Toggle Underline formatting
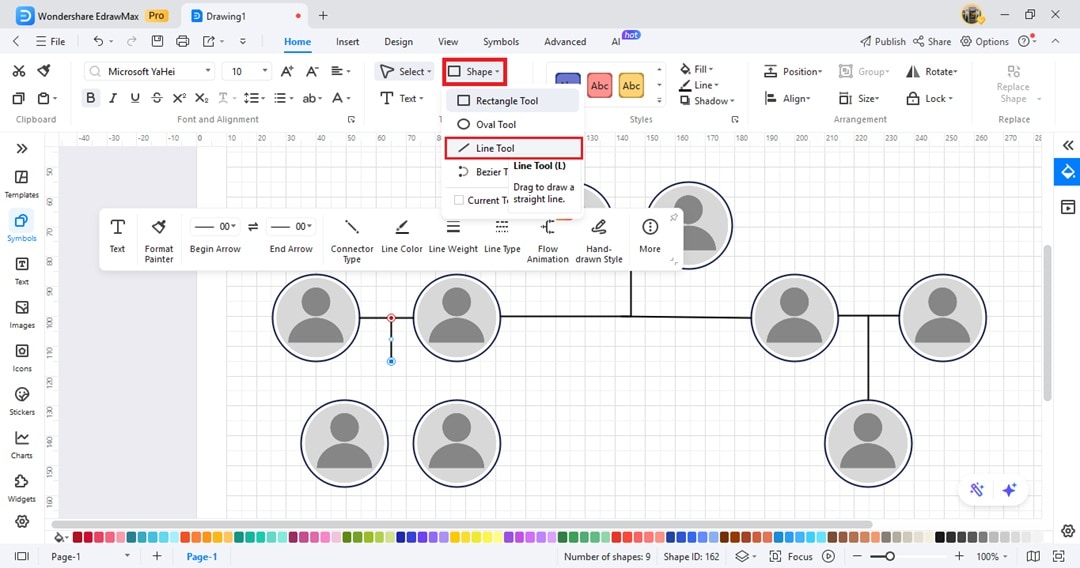The width and height of the screenshot is (1080, 568). click(135, 98)
